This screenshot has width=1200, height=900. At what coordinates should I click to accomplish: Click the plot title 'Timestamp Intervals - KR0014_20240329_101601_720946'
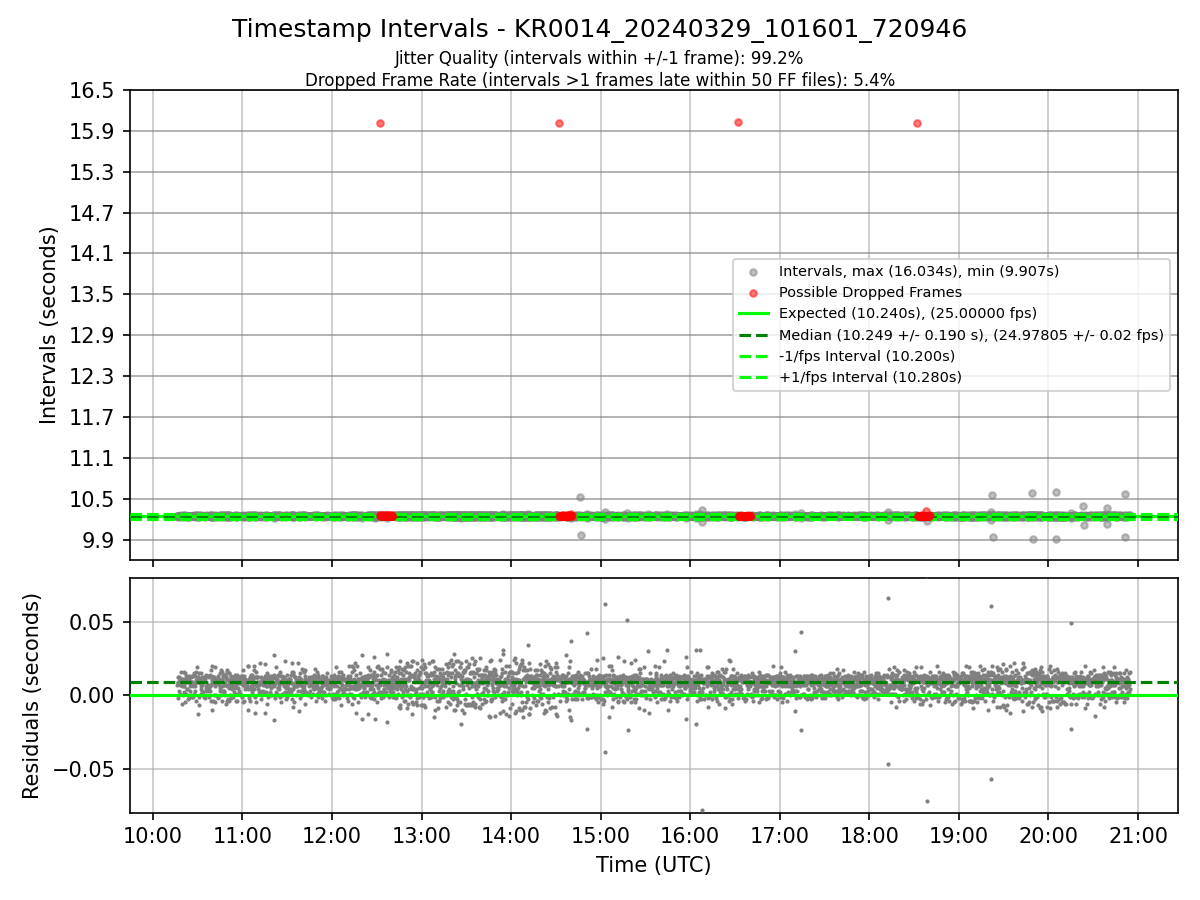599,29
